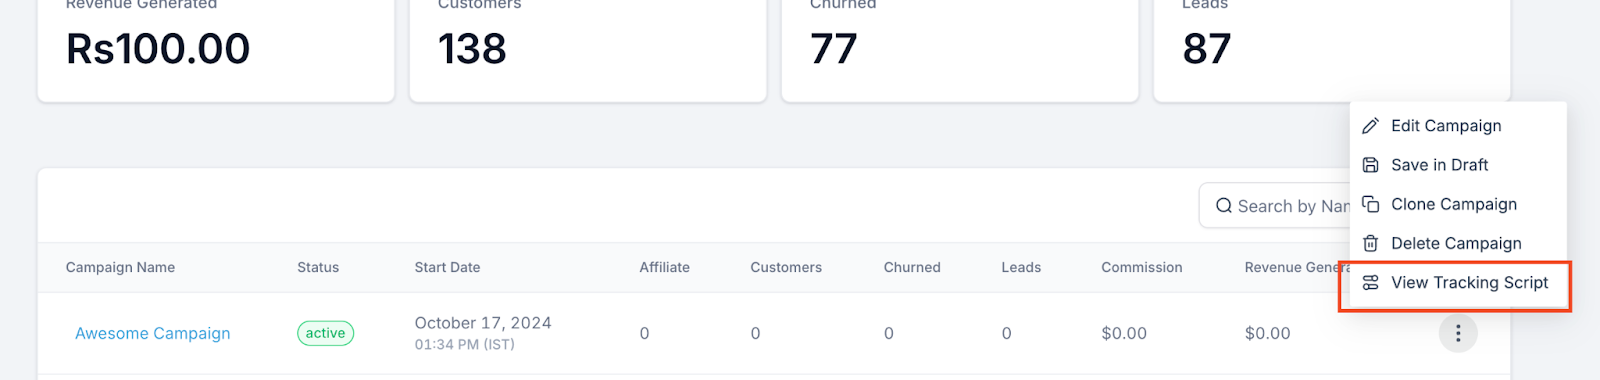Screen dimensions: 1600x380
Task: Click the floppy disk Save in Draft icon
Action: (1370, 165)
